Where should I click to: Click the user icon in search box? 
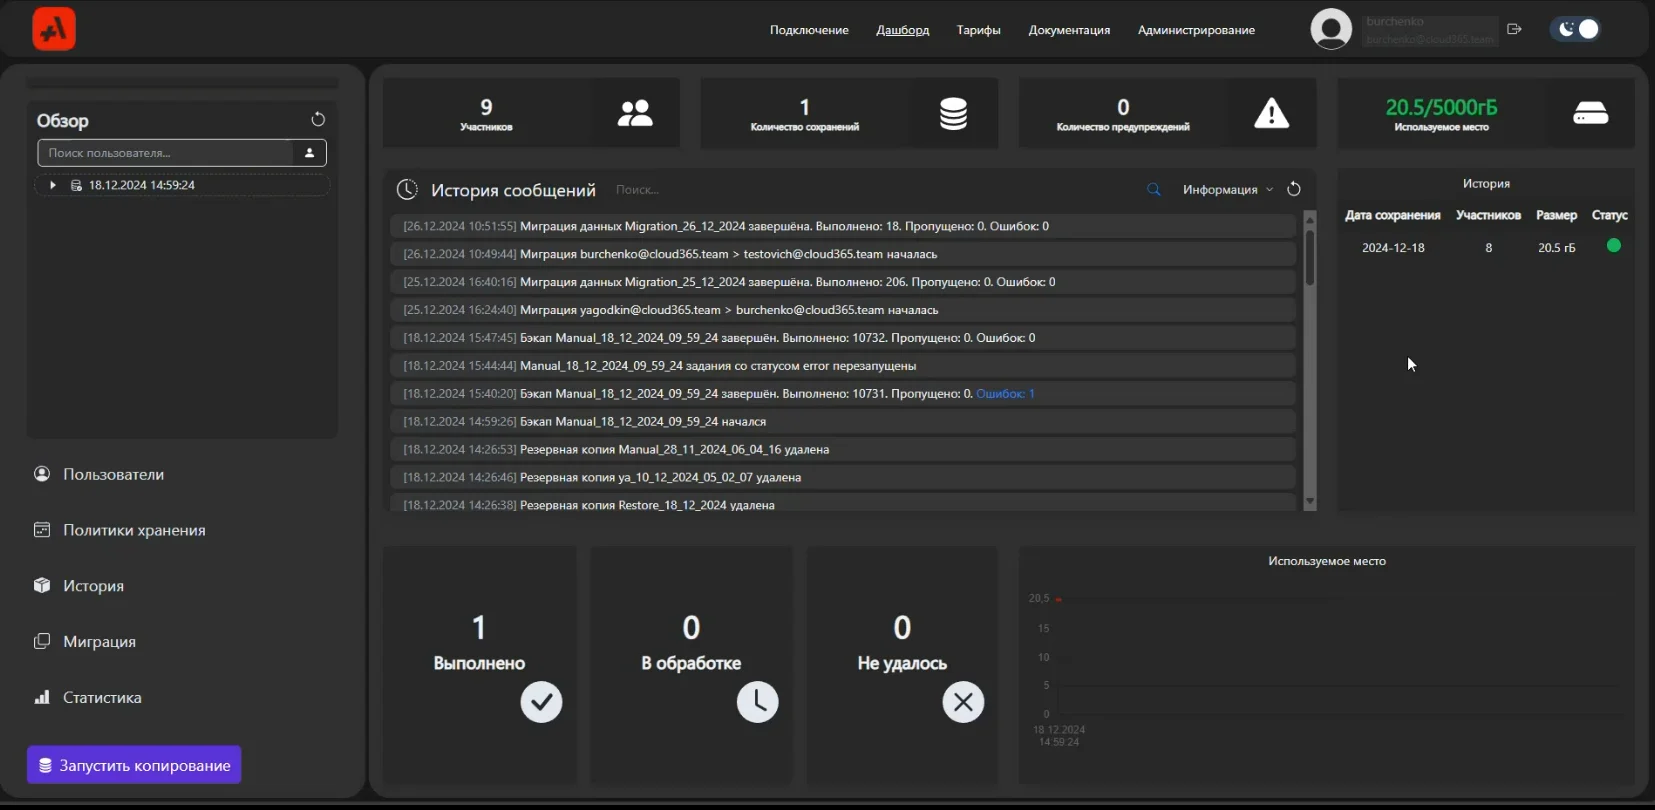pyautogui.click(x=309, y=153)
